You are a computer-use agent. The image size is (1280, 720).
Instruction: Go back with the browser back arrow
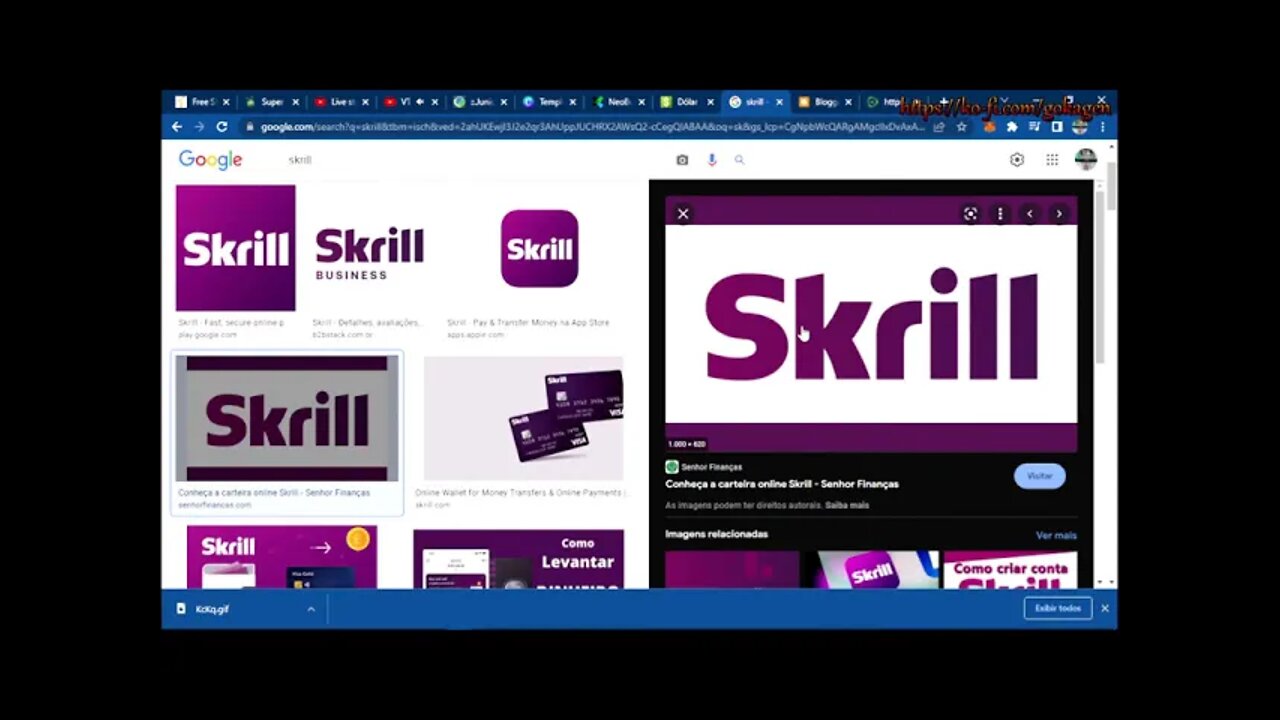click(177, 127)
